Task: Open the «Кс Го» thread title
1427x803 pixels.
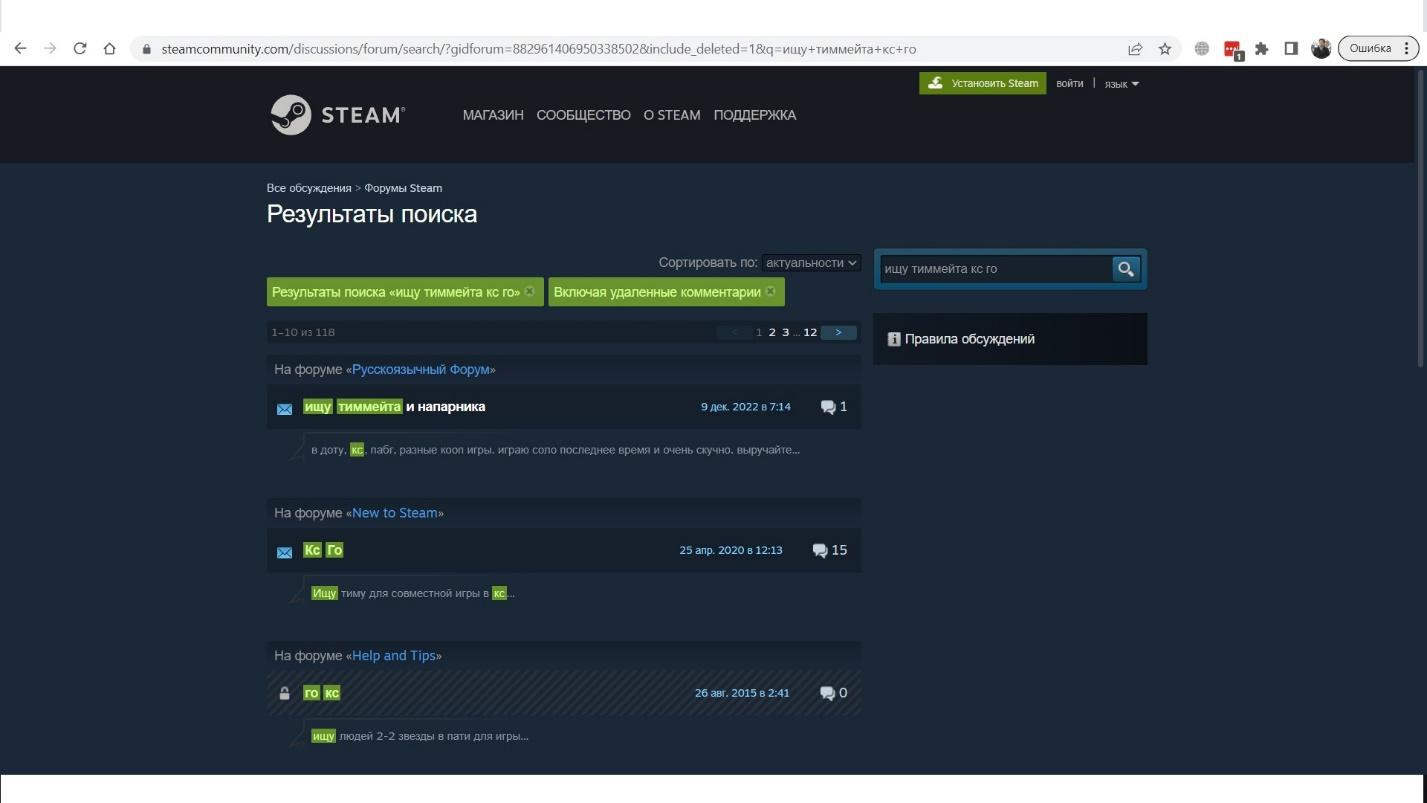Action: [x=323, y=550]
